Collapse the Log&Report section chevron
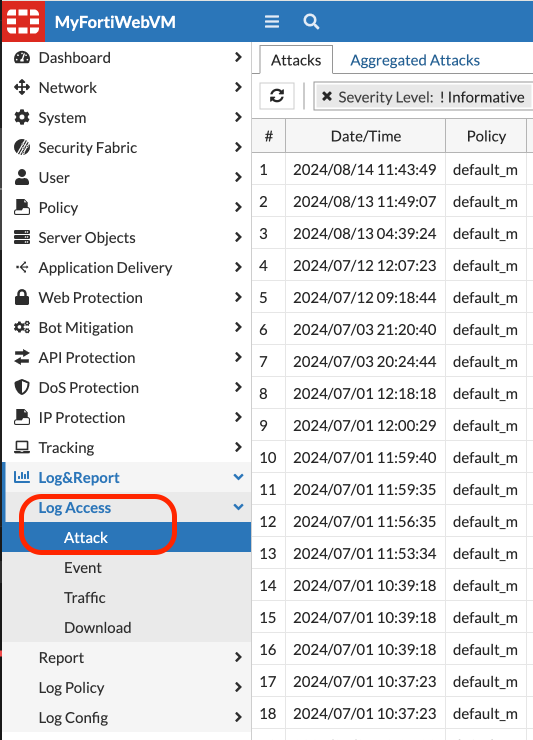 (238, 477)
